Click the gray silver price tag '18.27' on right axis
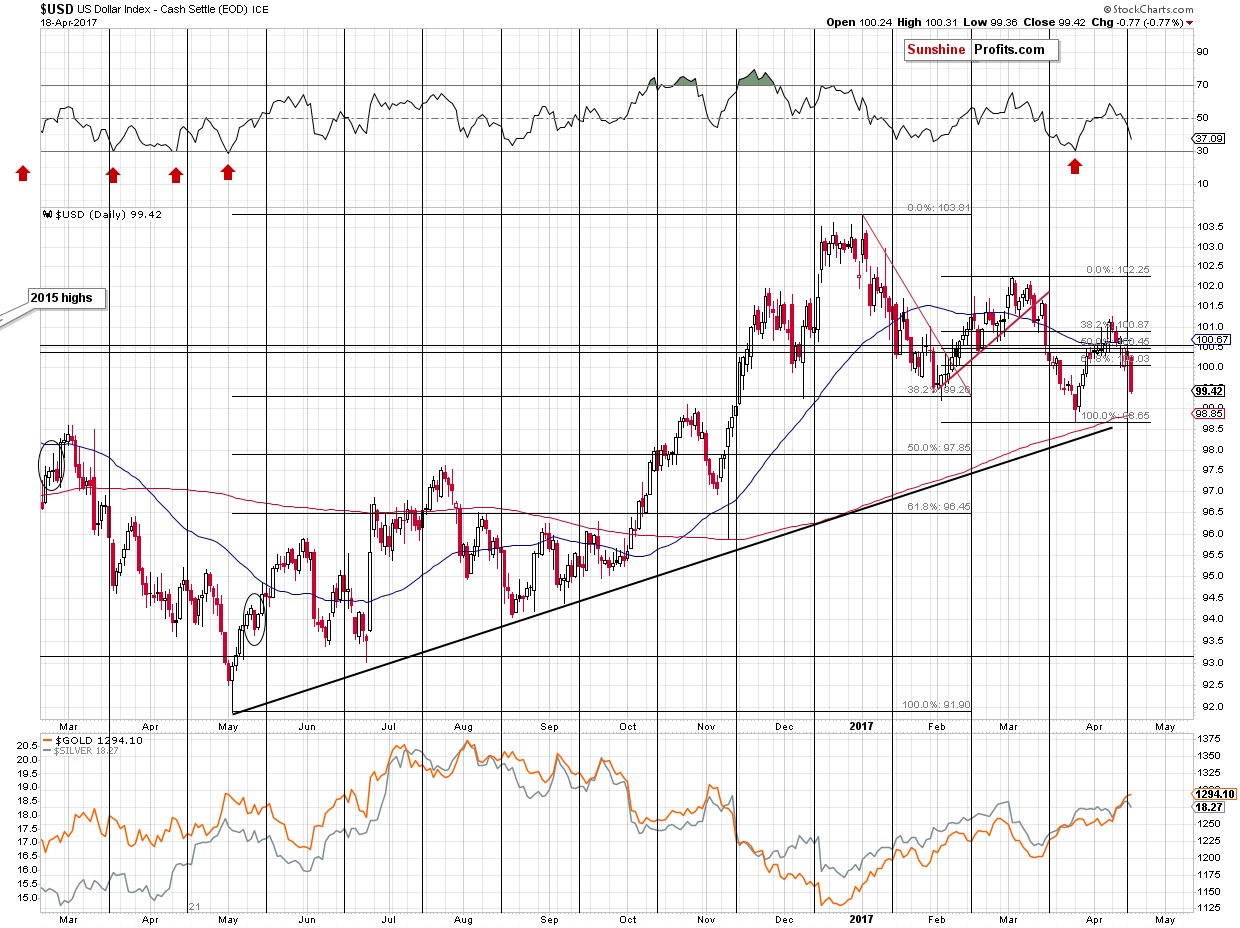Screen dimensions: 1240x928 [1209, 806]
